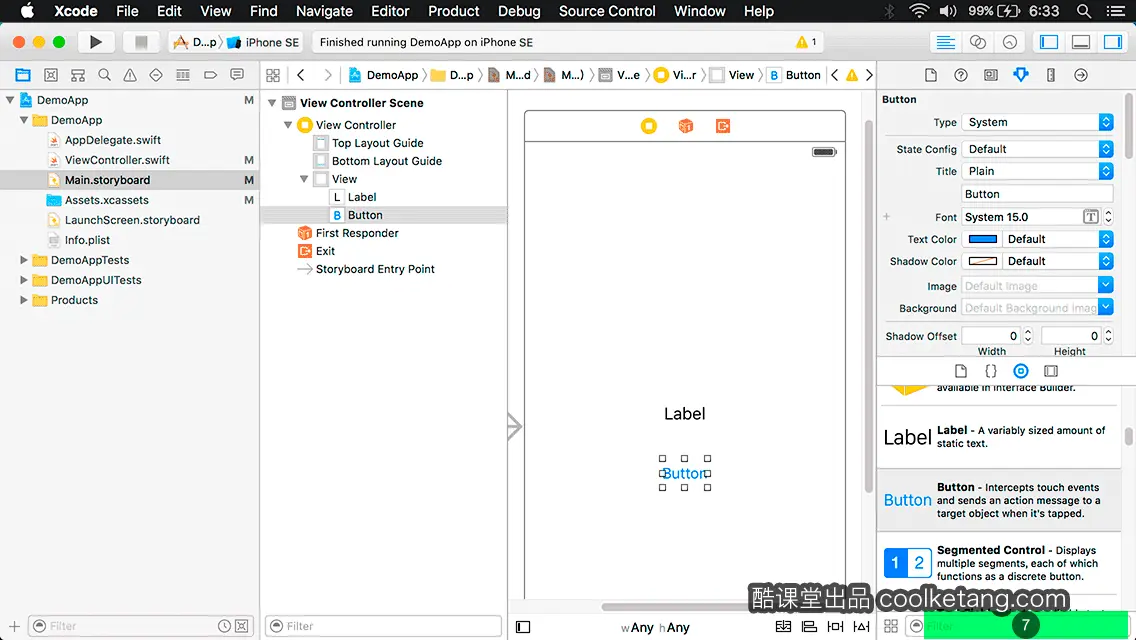This screenshot has width=1136, height=640.
Task: Open the Identity inspector
Action: tap(990, 75)
